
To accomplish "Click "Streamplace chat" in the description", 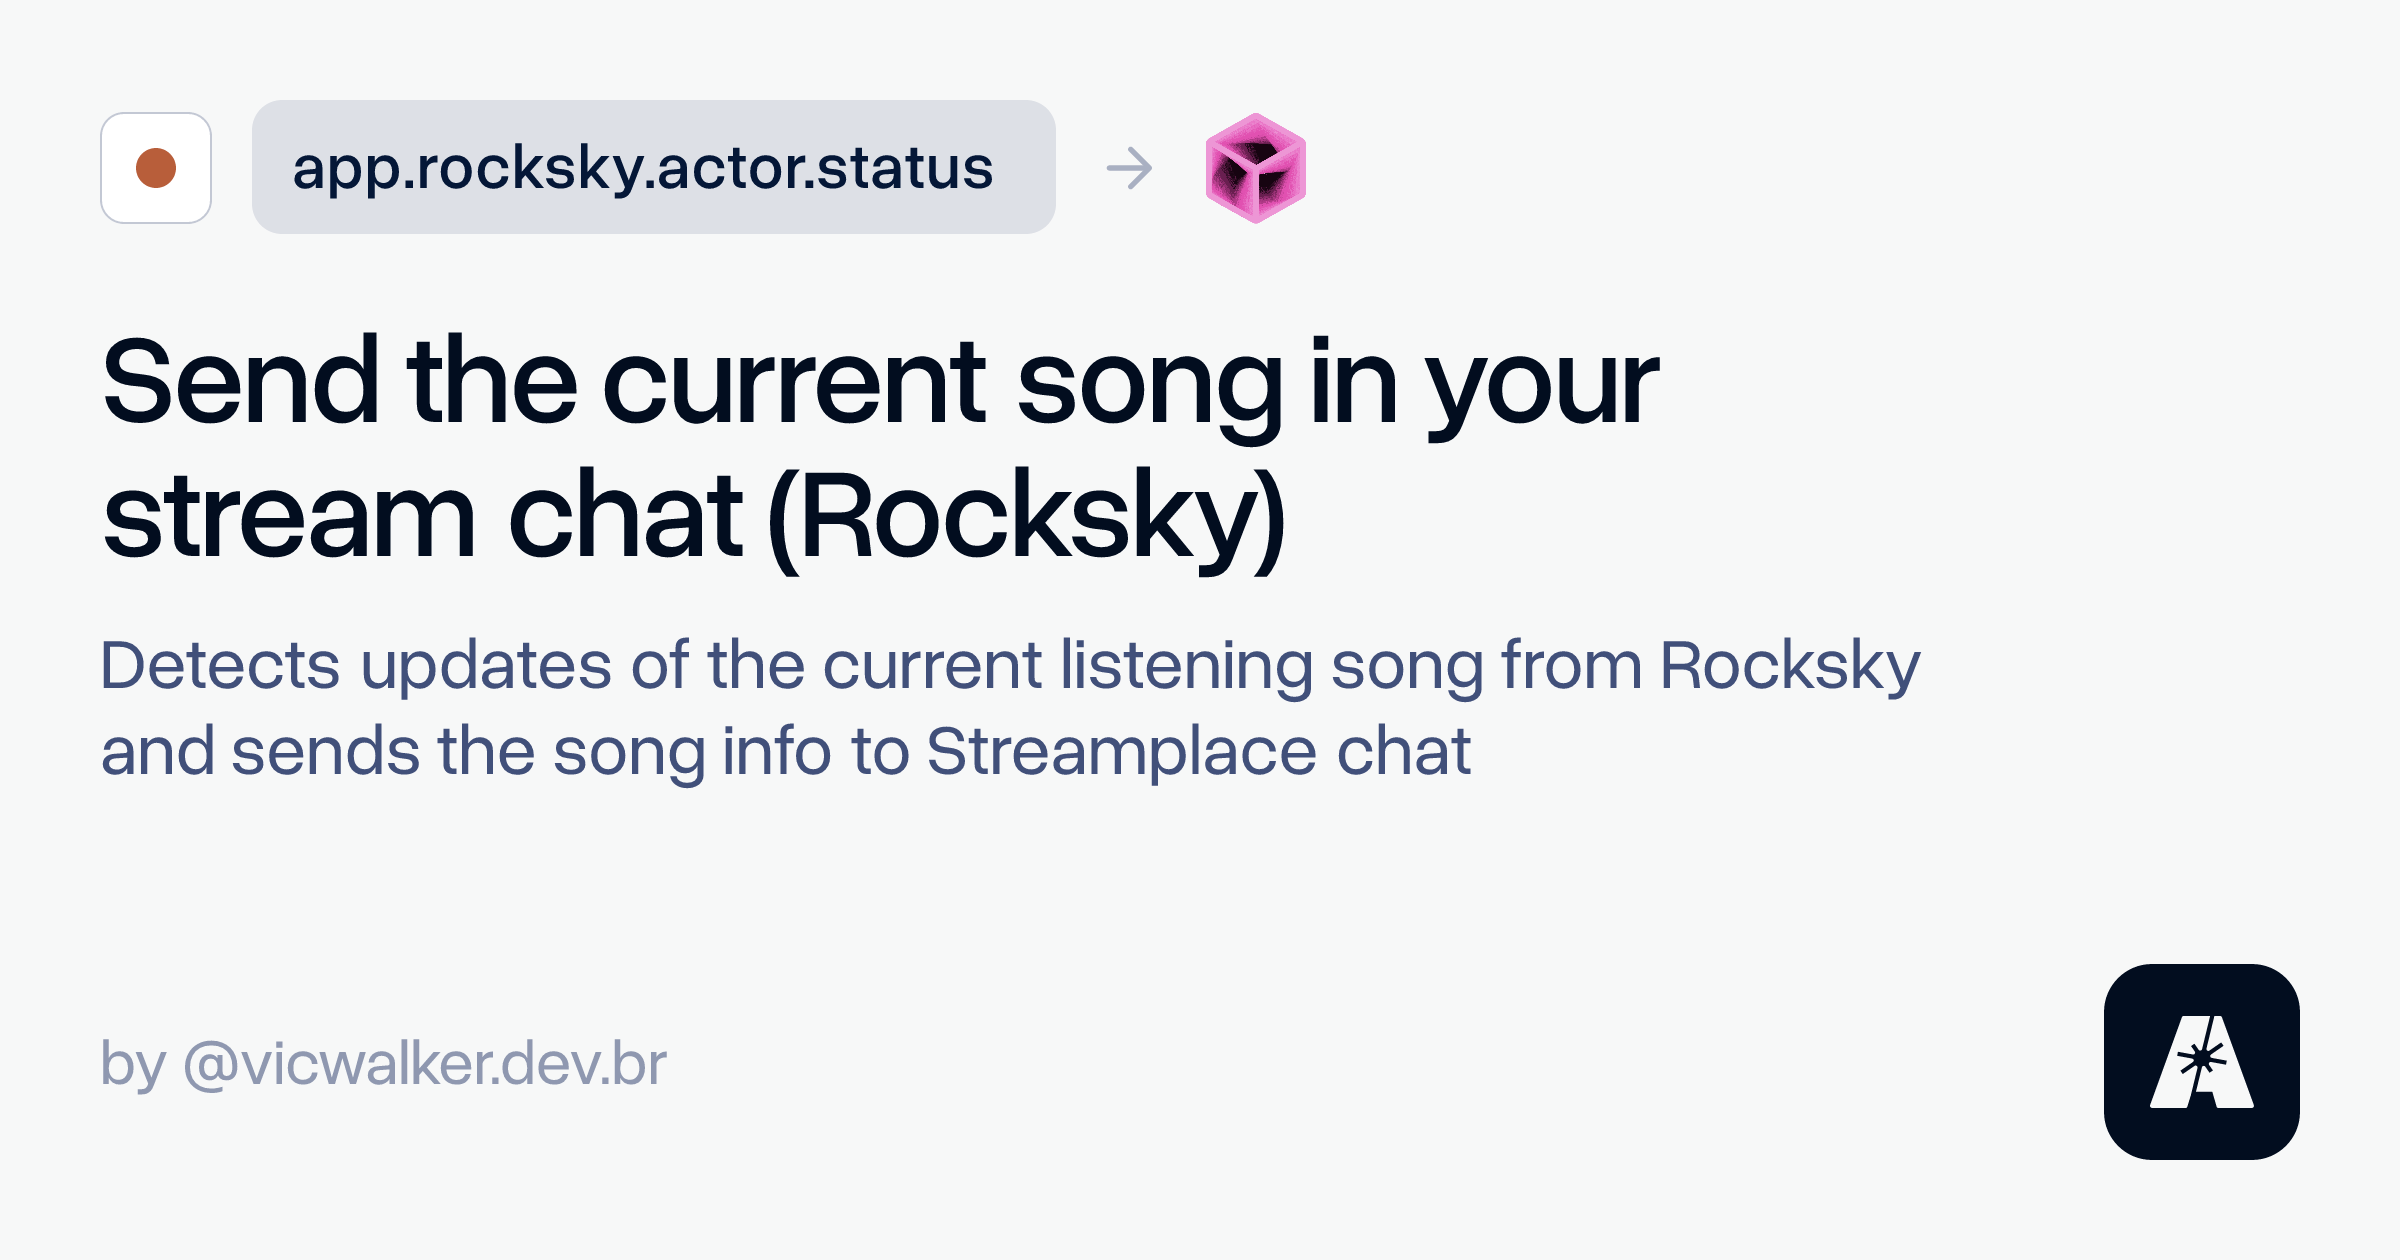I will 1198,751.
